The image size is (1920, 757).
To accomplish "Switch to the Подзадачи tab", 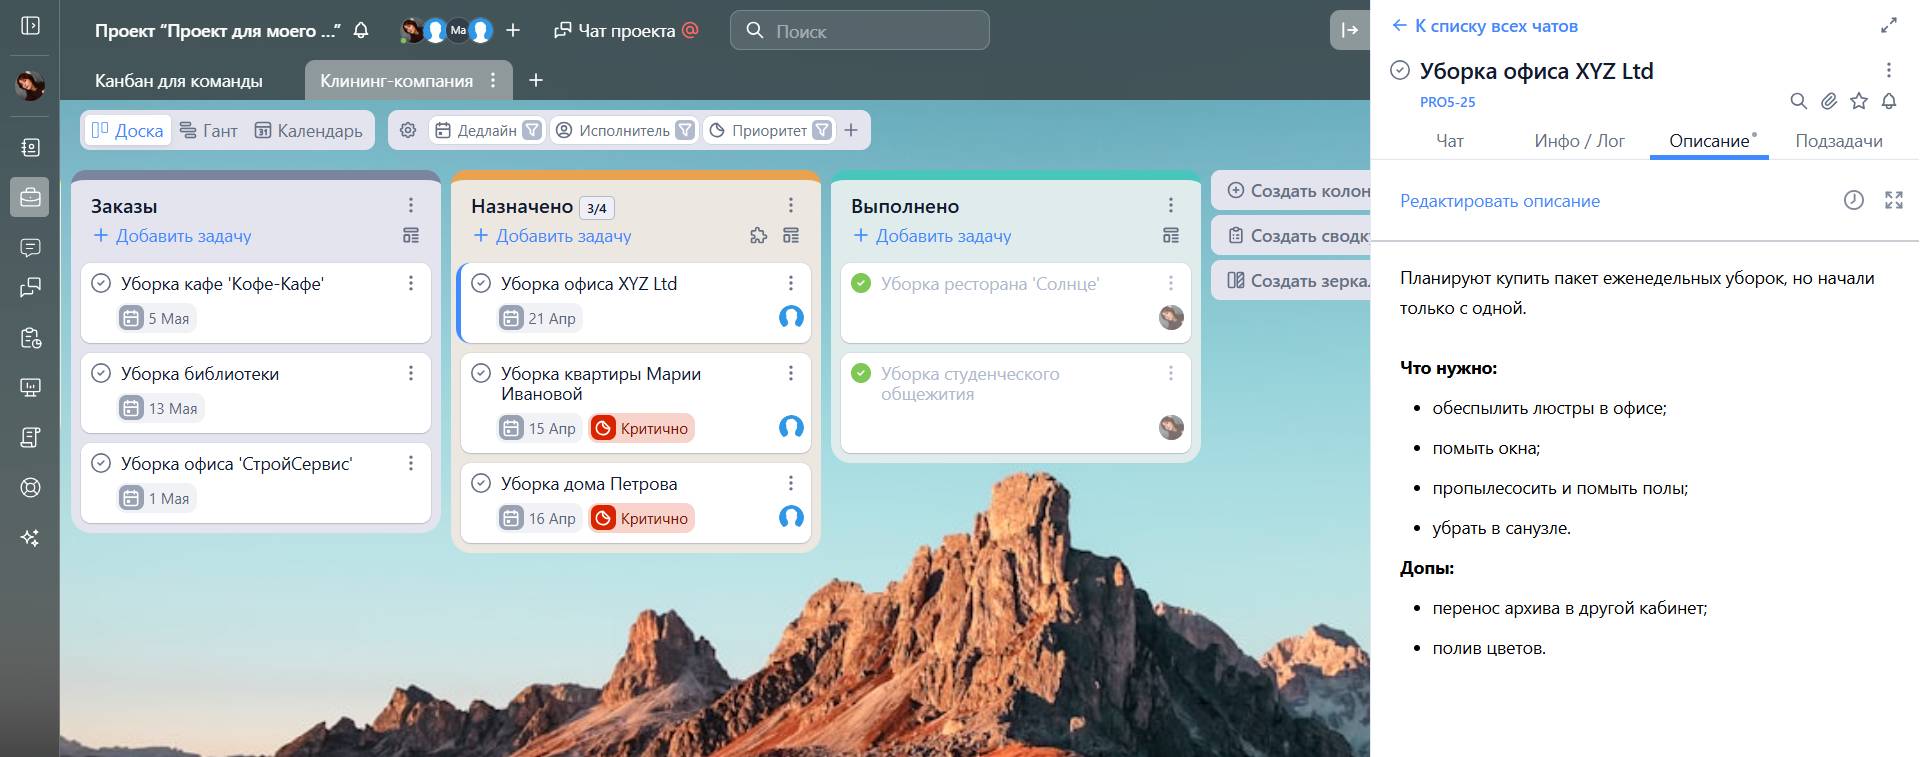I will 1838,141.
